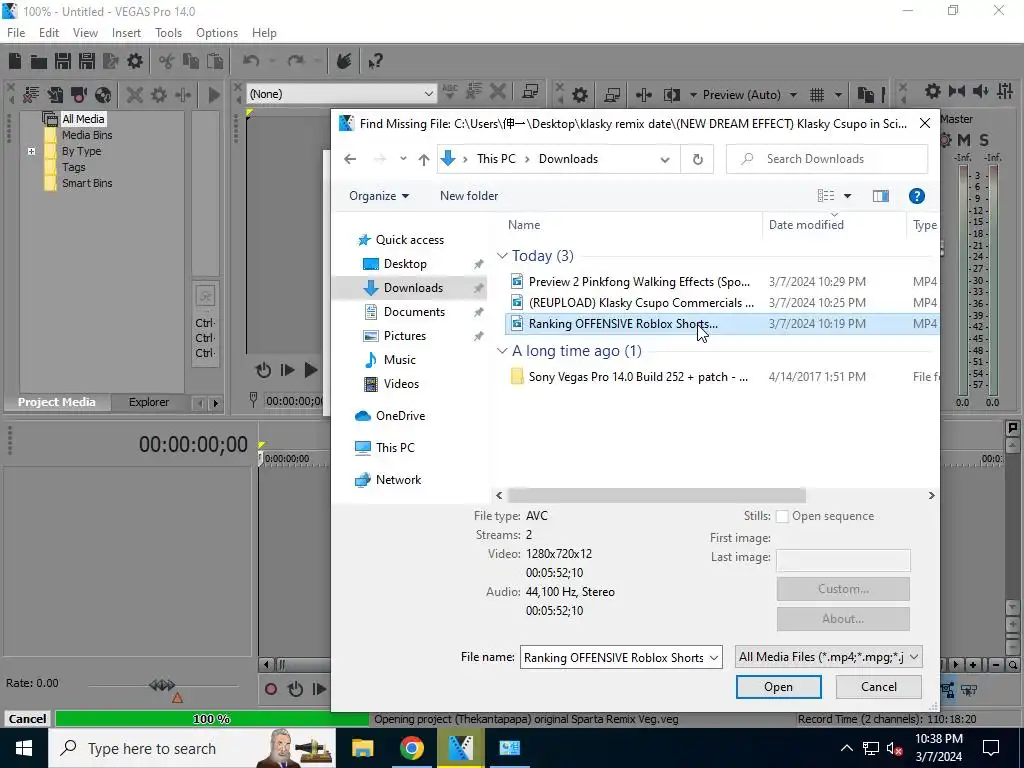1024x768 pixels.
Task: Click the Search Downloads input field
Action: tap(827, 159)
